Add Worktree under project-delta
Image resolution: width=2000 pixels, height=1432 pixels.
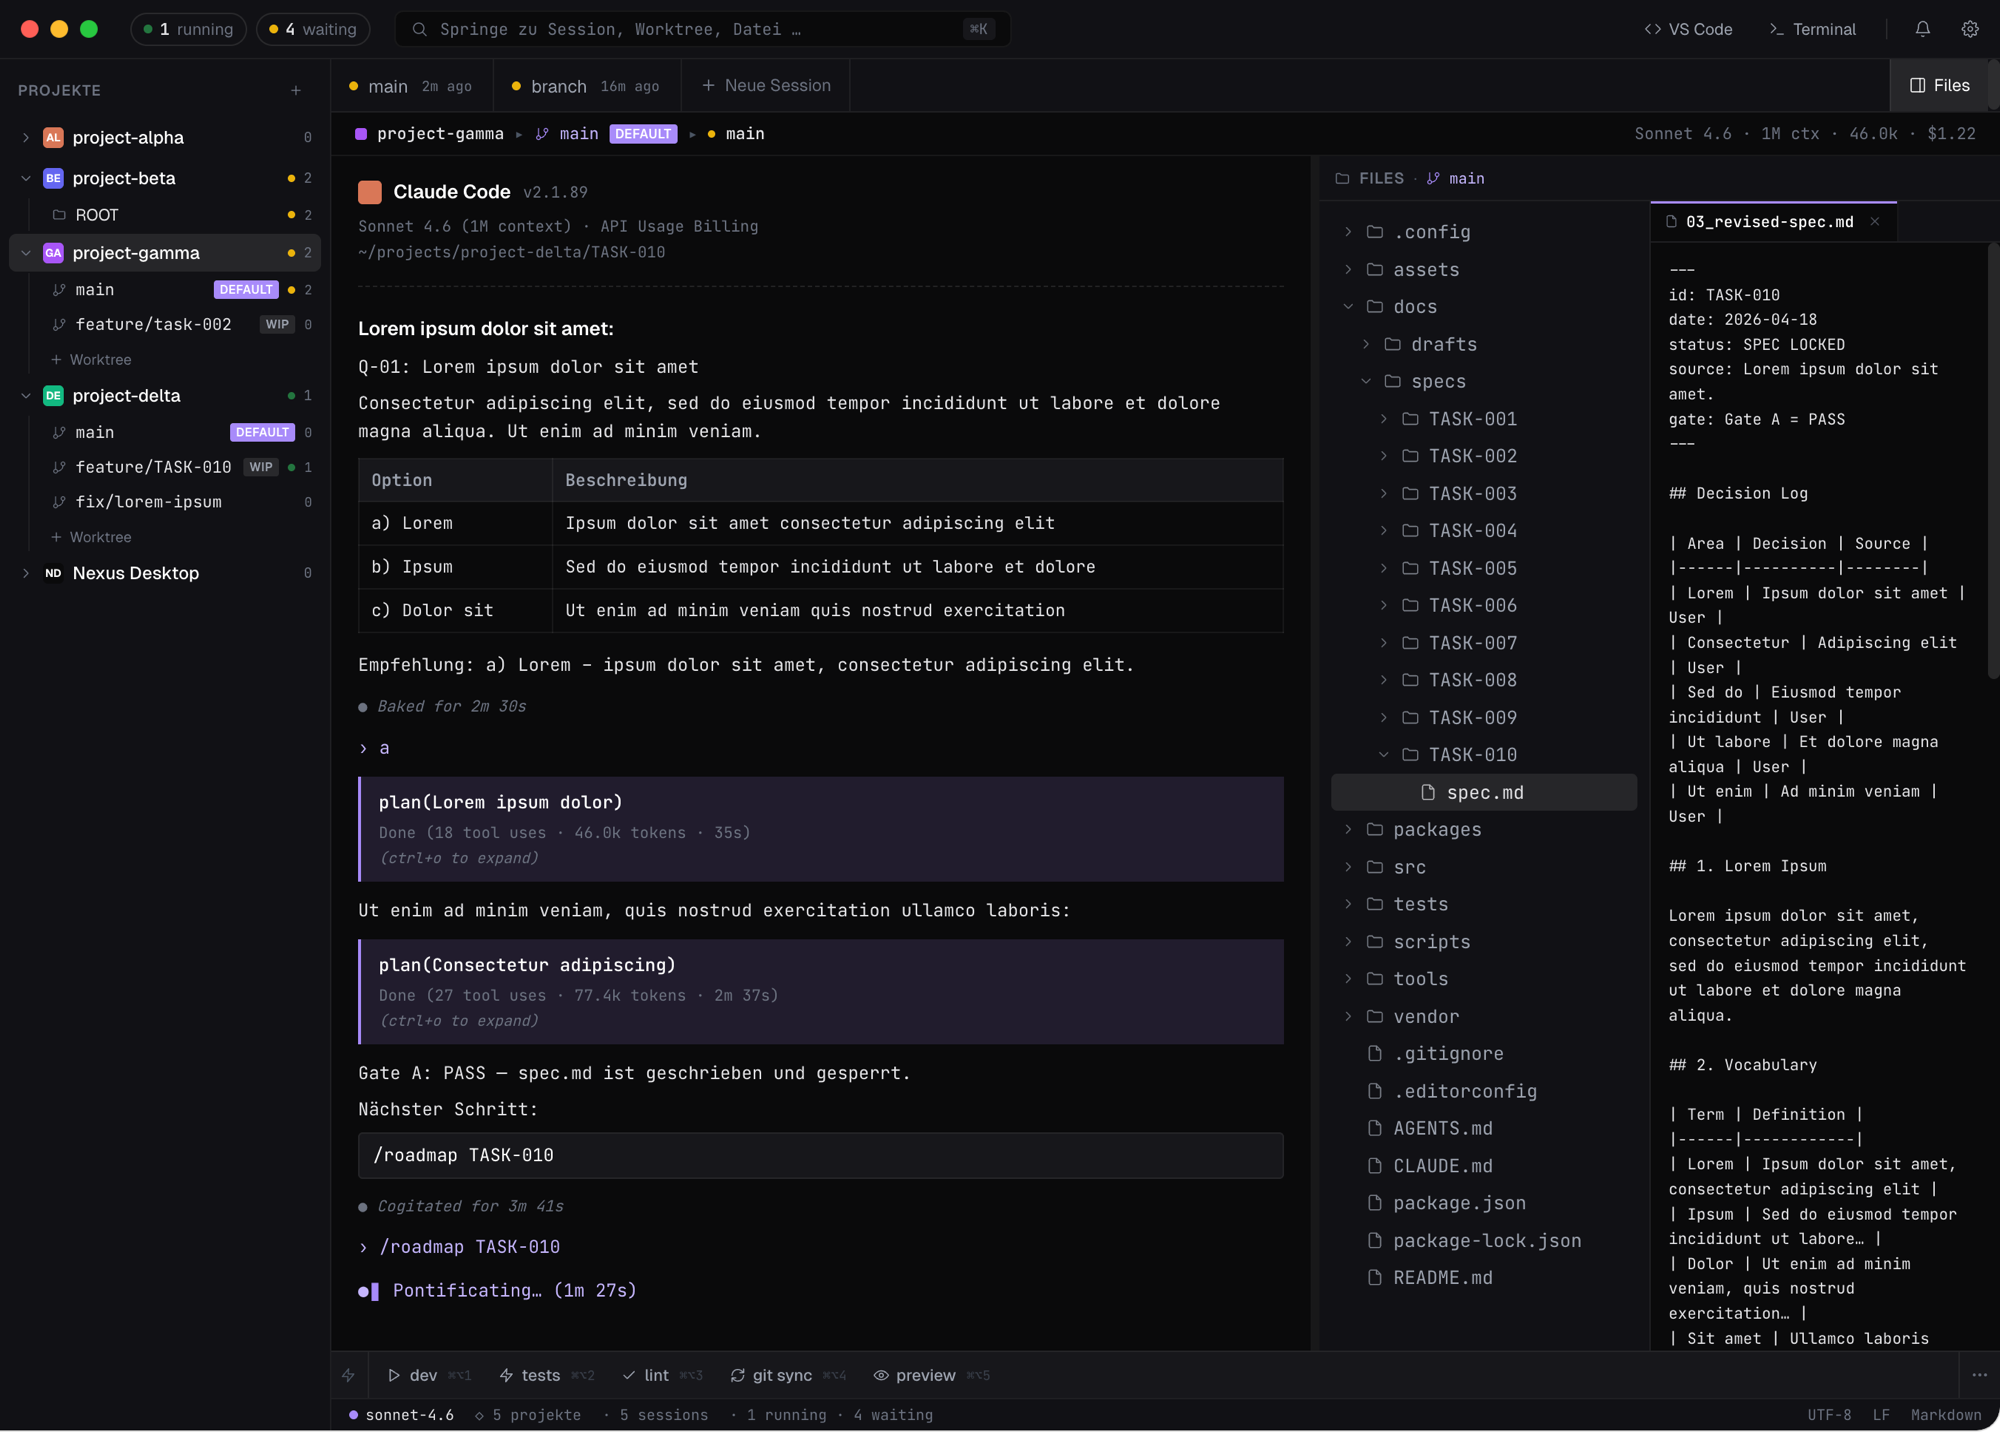pyautogui.click(x=91, y=537)
